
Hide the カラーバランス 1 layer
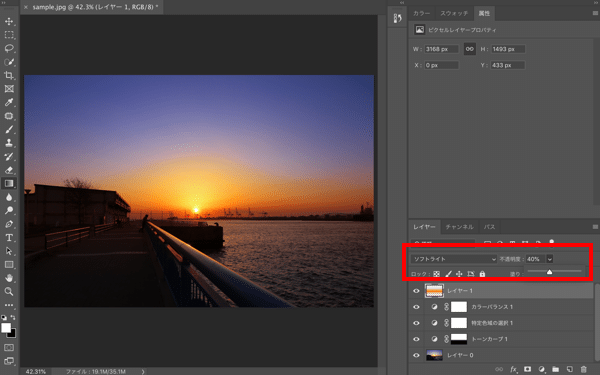click(416, 307)
